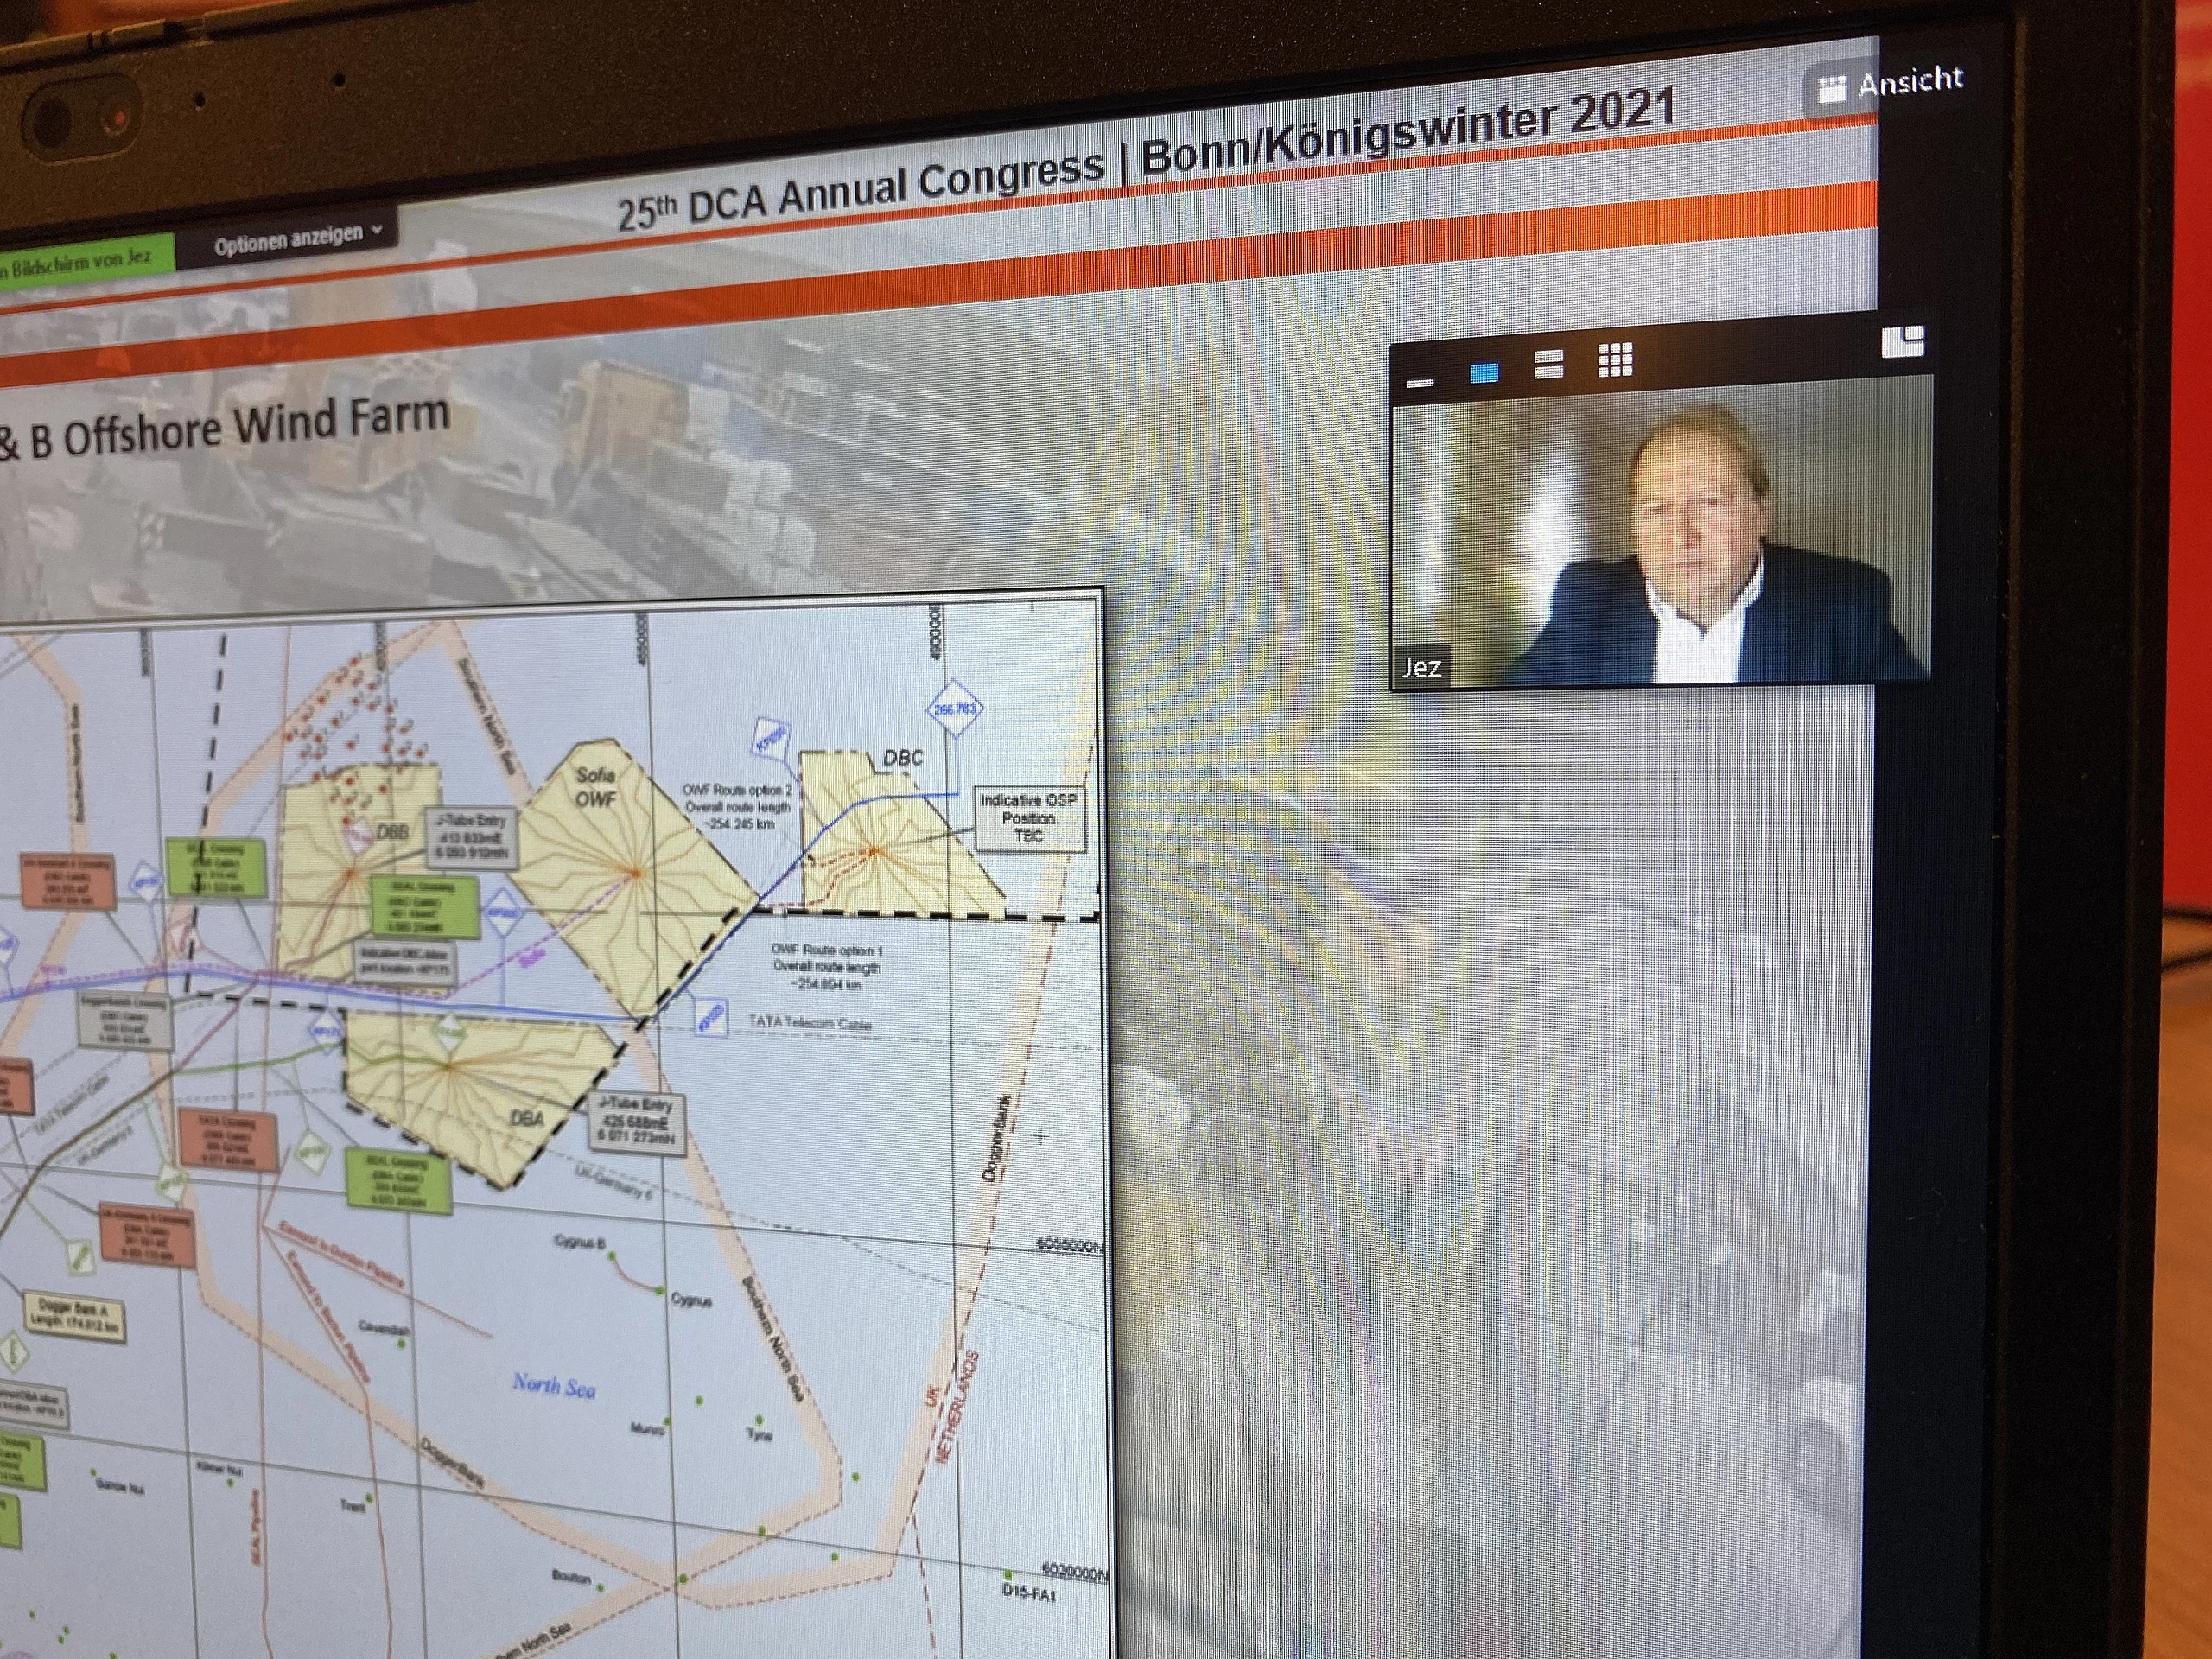Click the TATA Telecom Cable label

(810, 1022)
